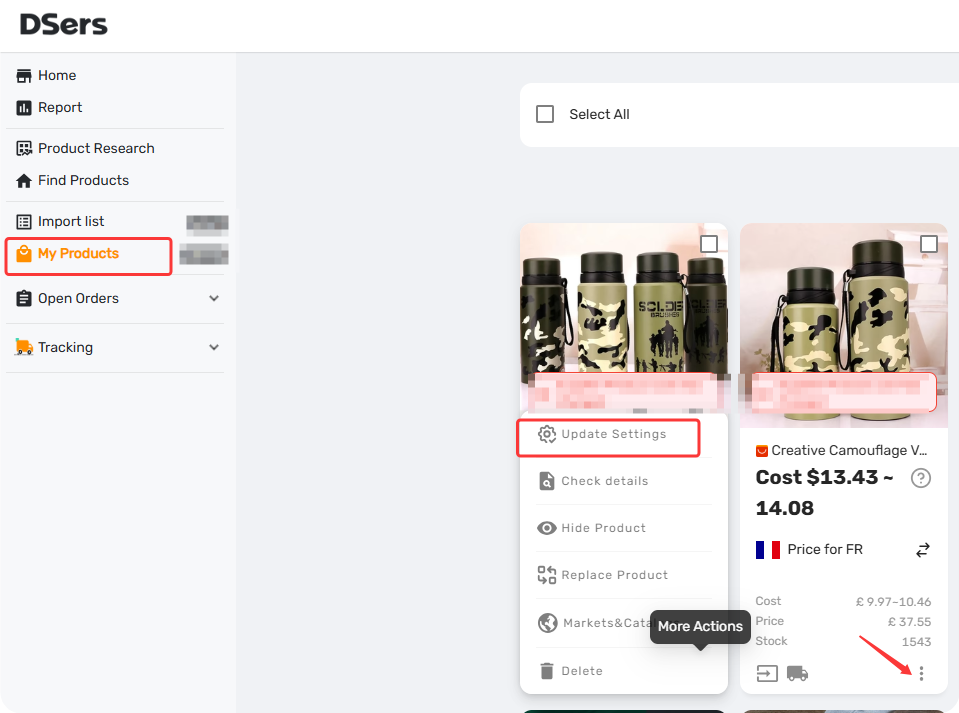
Task: Click the DSers logo
Action: click(x=63, y=25)
